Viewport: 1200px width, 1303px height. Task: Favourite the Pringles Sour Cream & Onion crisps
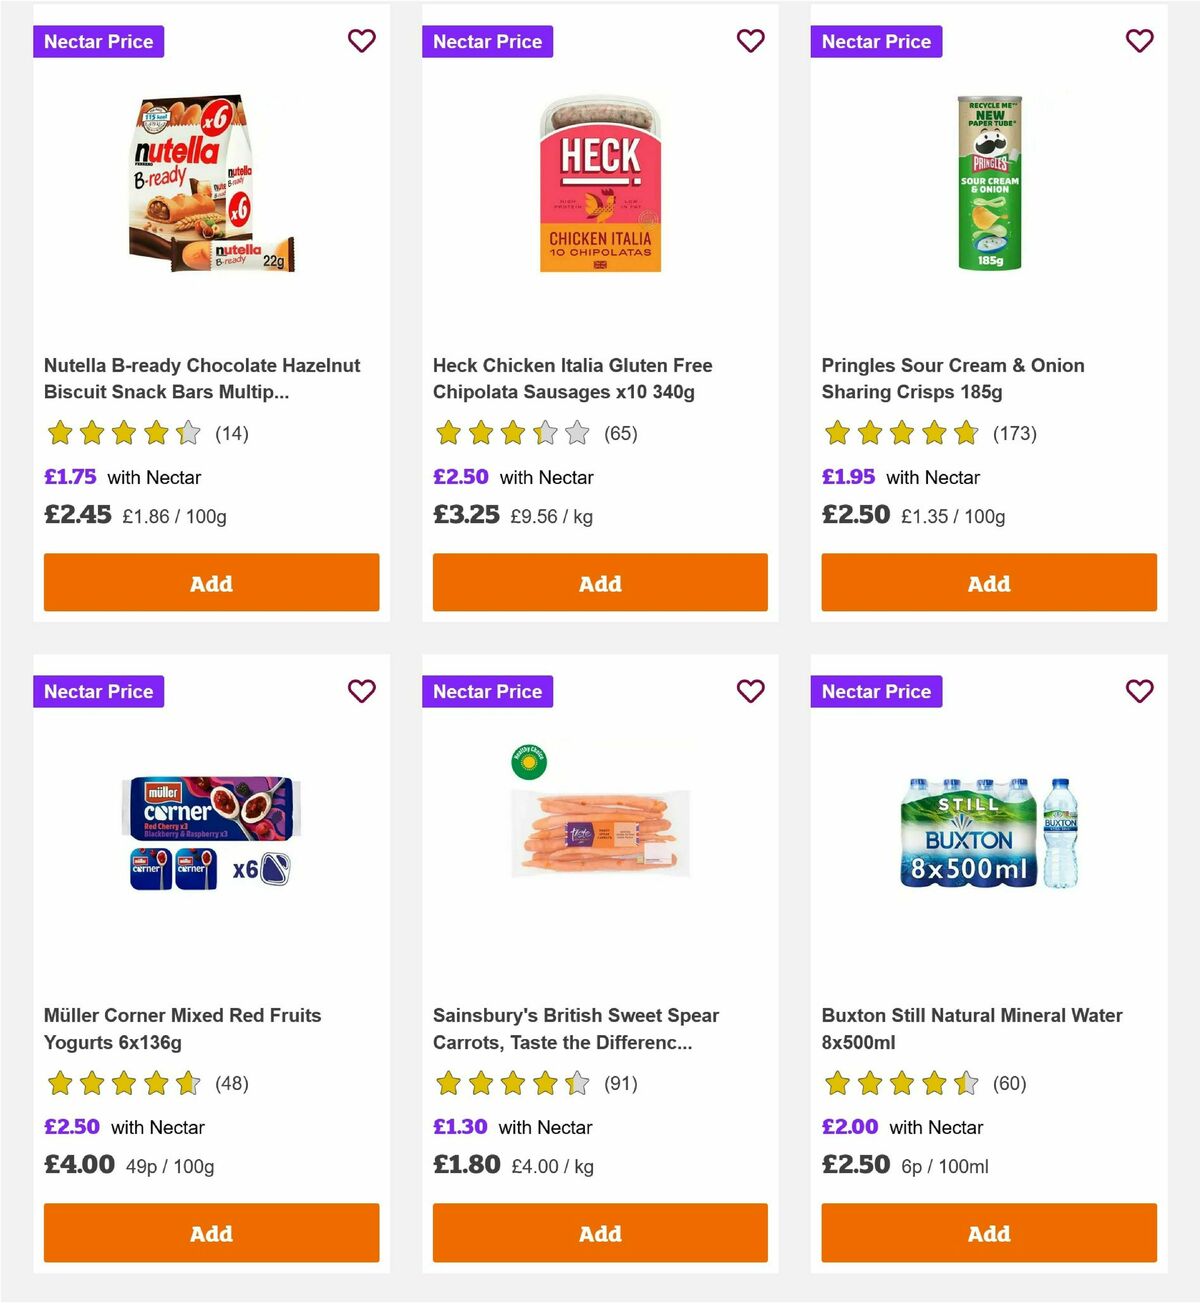tap(1140, 41)
